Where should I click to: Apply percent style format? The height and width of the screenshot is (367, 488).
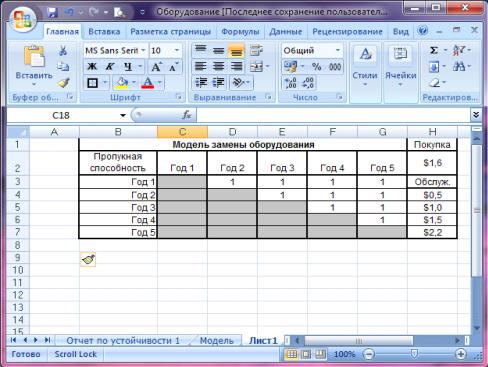click(316, 67)
